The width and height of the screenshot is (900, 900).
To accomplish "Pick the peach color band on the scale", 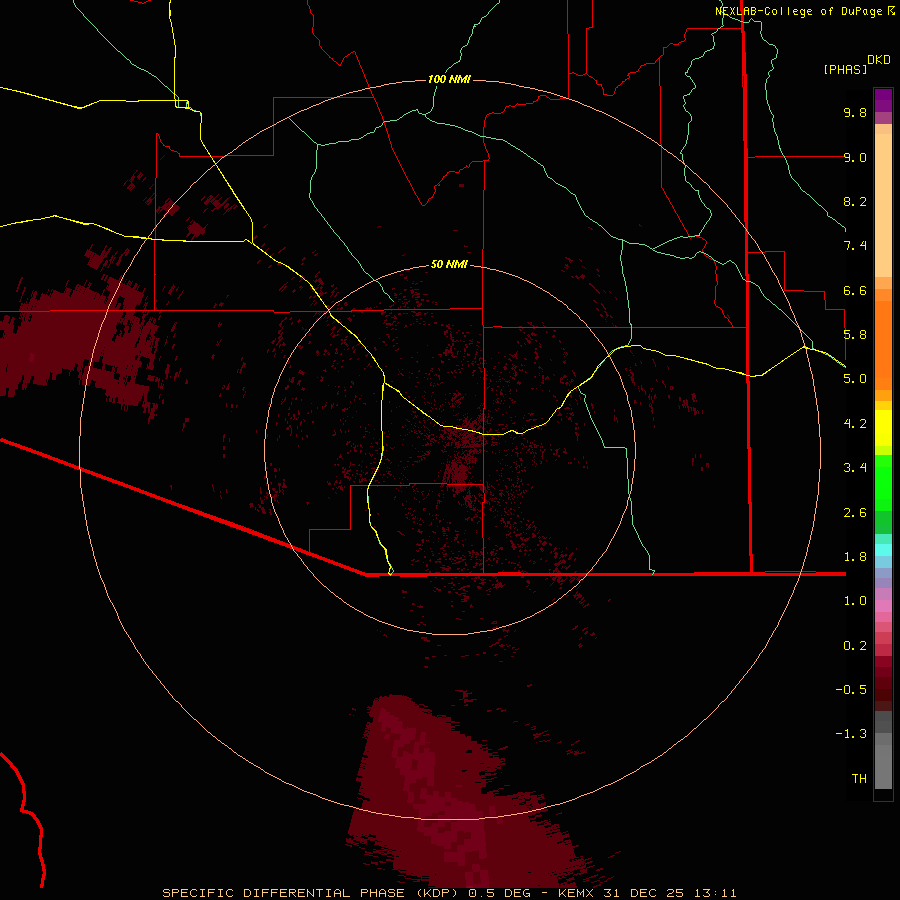I will coord(883,205).
